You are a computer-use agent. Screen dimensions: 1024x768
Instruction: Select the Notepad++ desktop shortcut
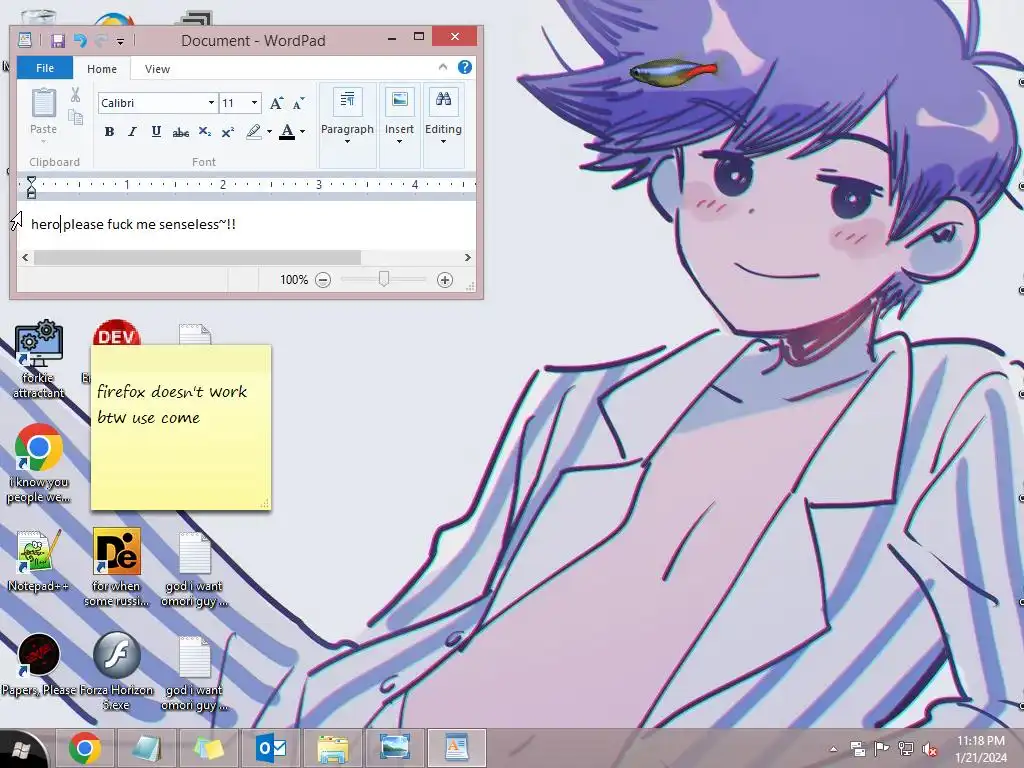pyautogui.click(x=39, y=560)
